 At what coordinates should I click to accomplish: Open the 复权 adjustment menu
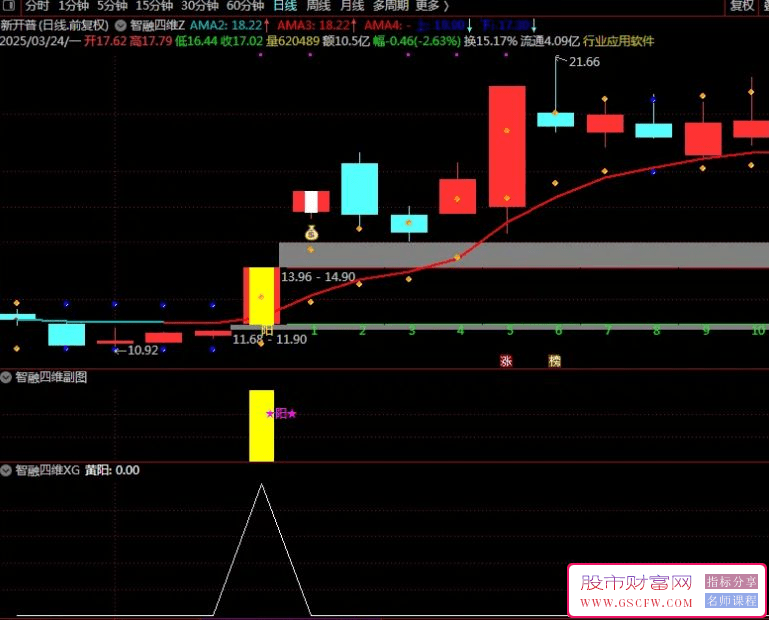(x=742, y=6)
